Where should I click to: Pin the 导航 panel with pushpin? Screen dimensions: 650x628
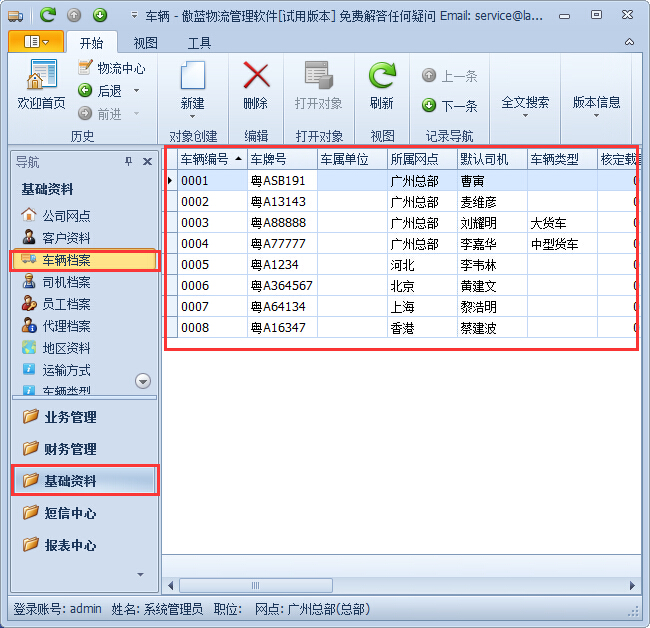(128, 162)
